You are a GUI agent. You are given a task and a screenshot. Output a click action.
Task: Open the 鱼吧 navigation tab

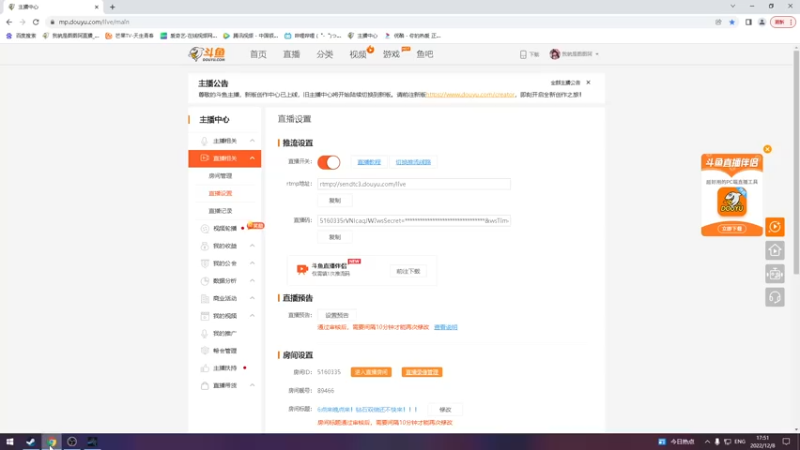coord(424,54)
